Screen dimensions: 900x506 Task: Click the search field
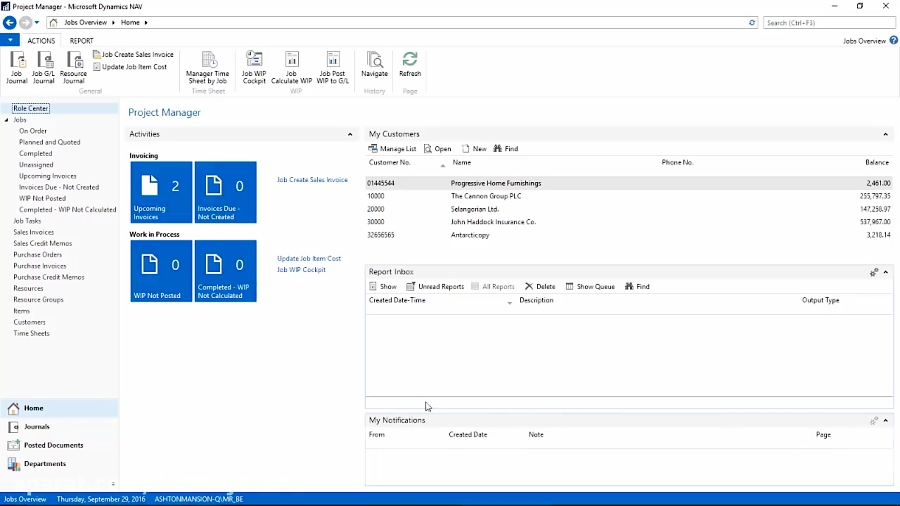pos(829,23)
